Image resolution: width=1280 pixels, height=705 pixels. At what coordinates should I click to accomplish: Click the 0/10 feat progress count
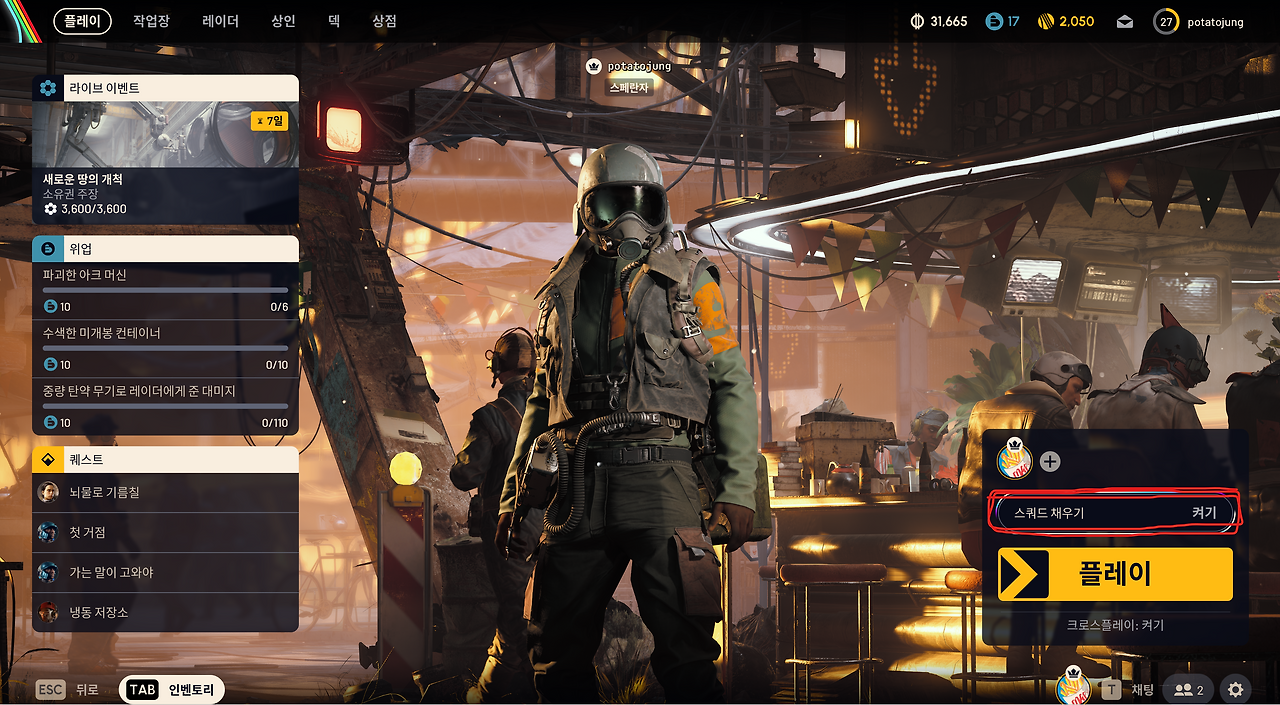click(x=277, y=365)
